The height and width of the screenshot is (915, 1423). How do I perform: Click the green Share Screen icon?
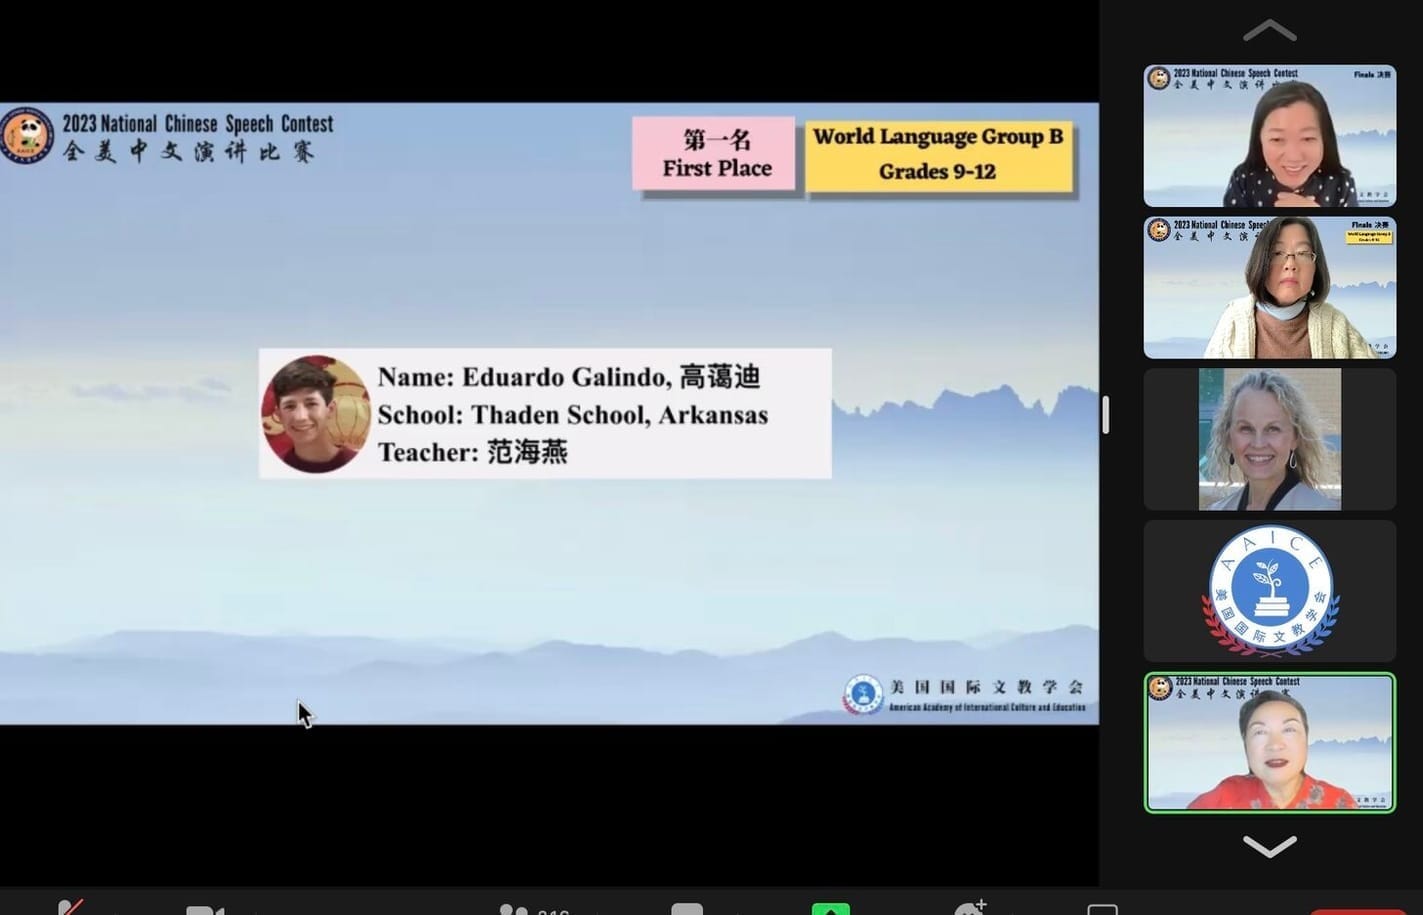[830, 909]
